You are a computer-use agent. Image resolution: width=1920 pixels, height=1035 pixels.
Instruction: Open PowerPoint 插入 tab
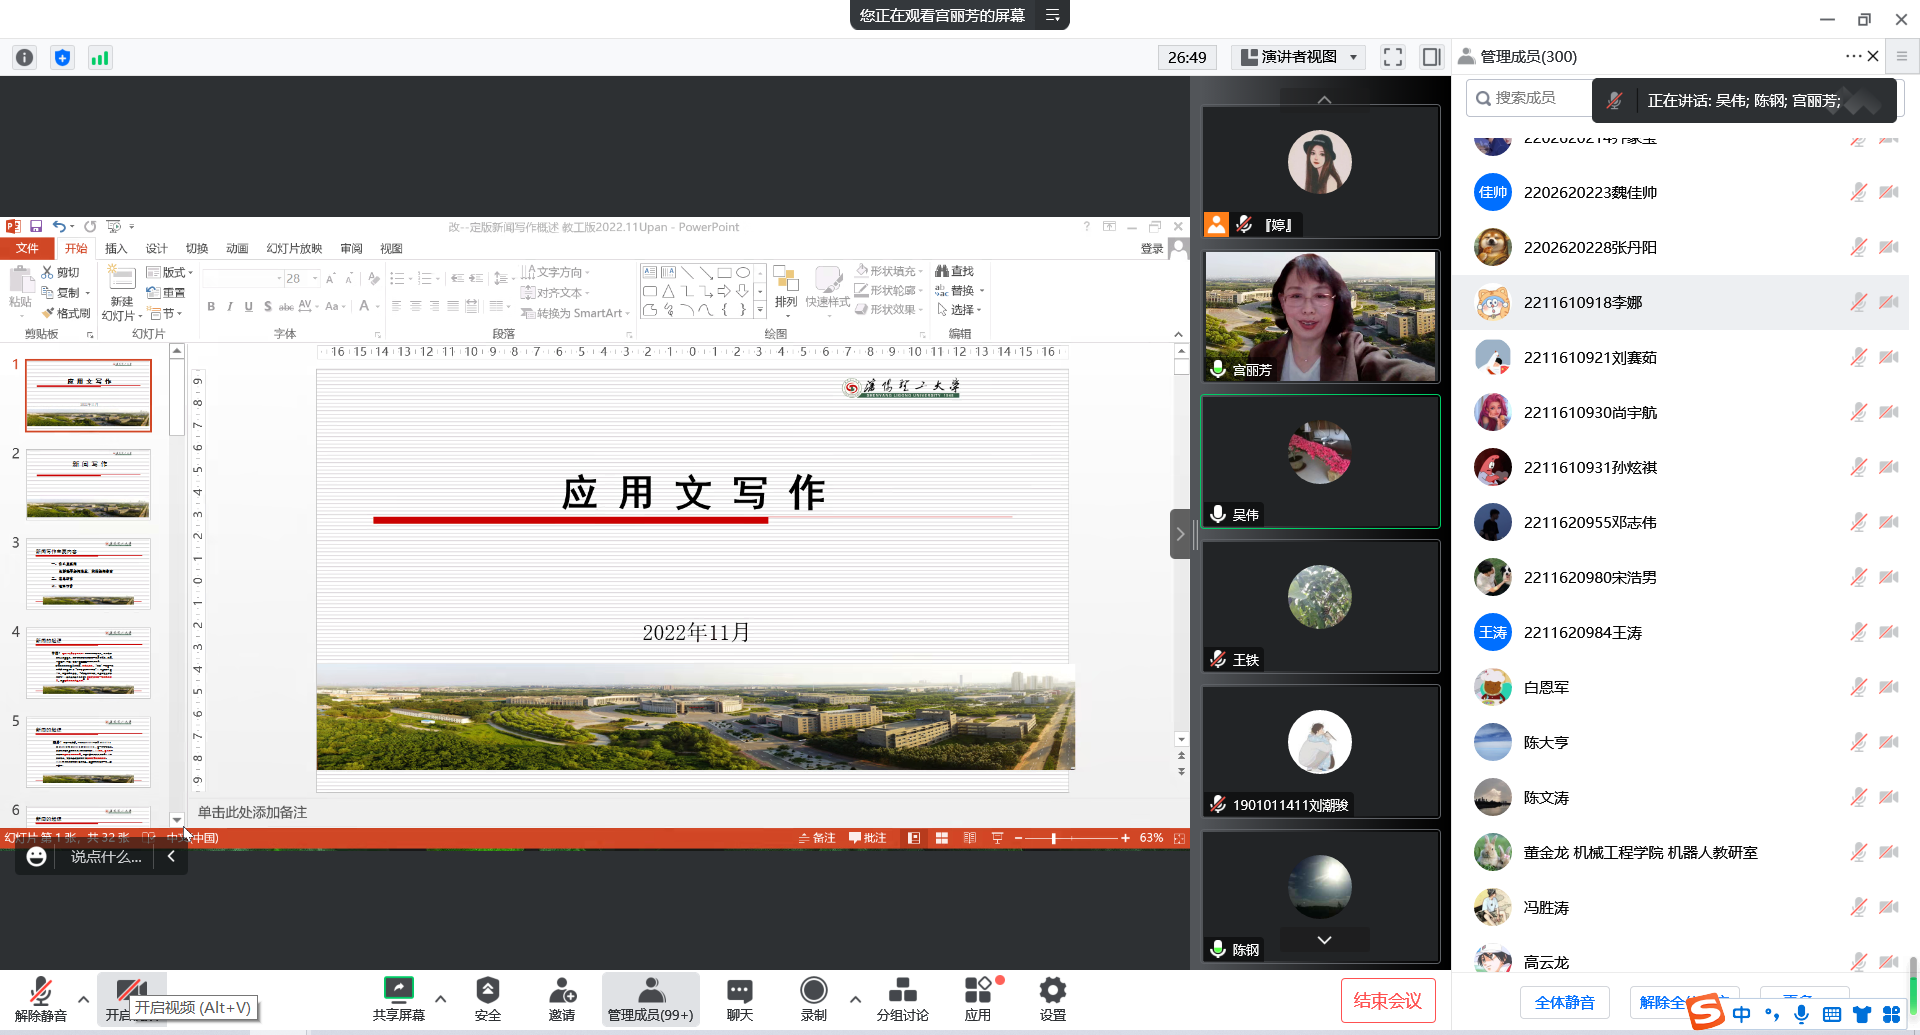tap(116, 249)
